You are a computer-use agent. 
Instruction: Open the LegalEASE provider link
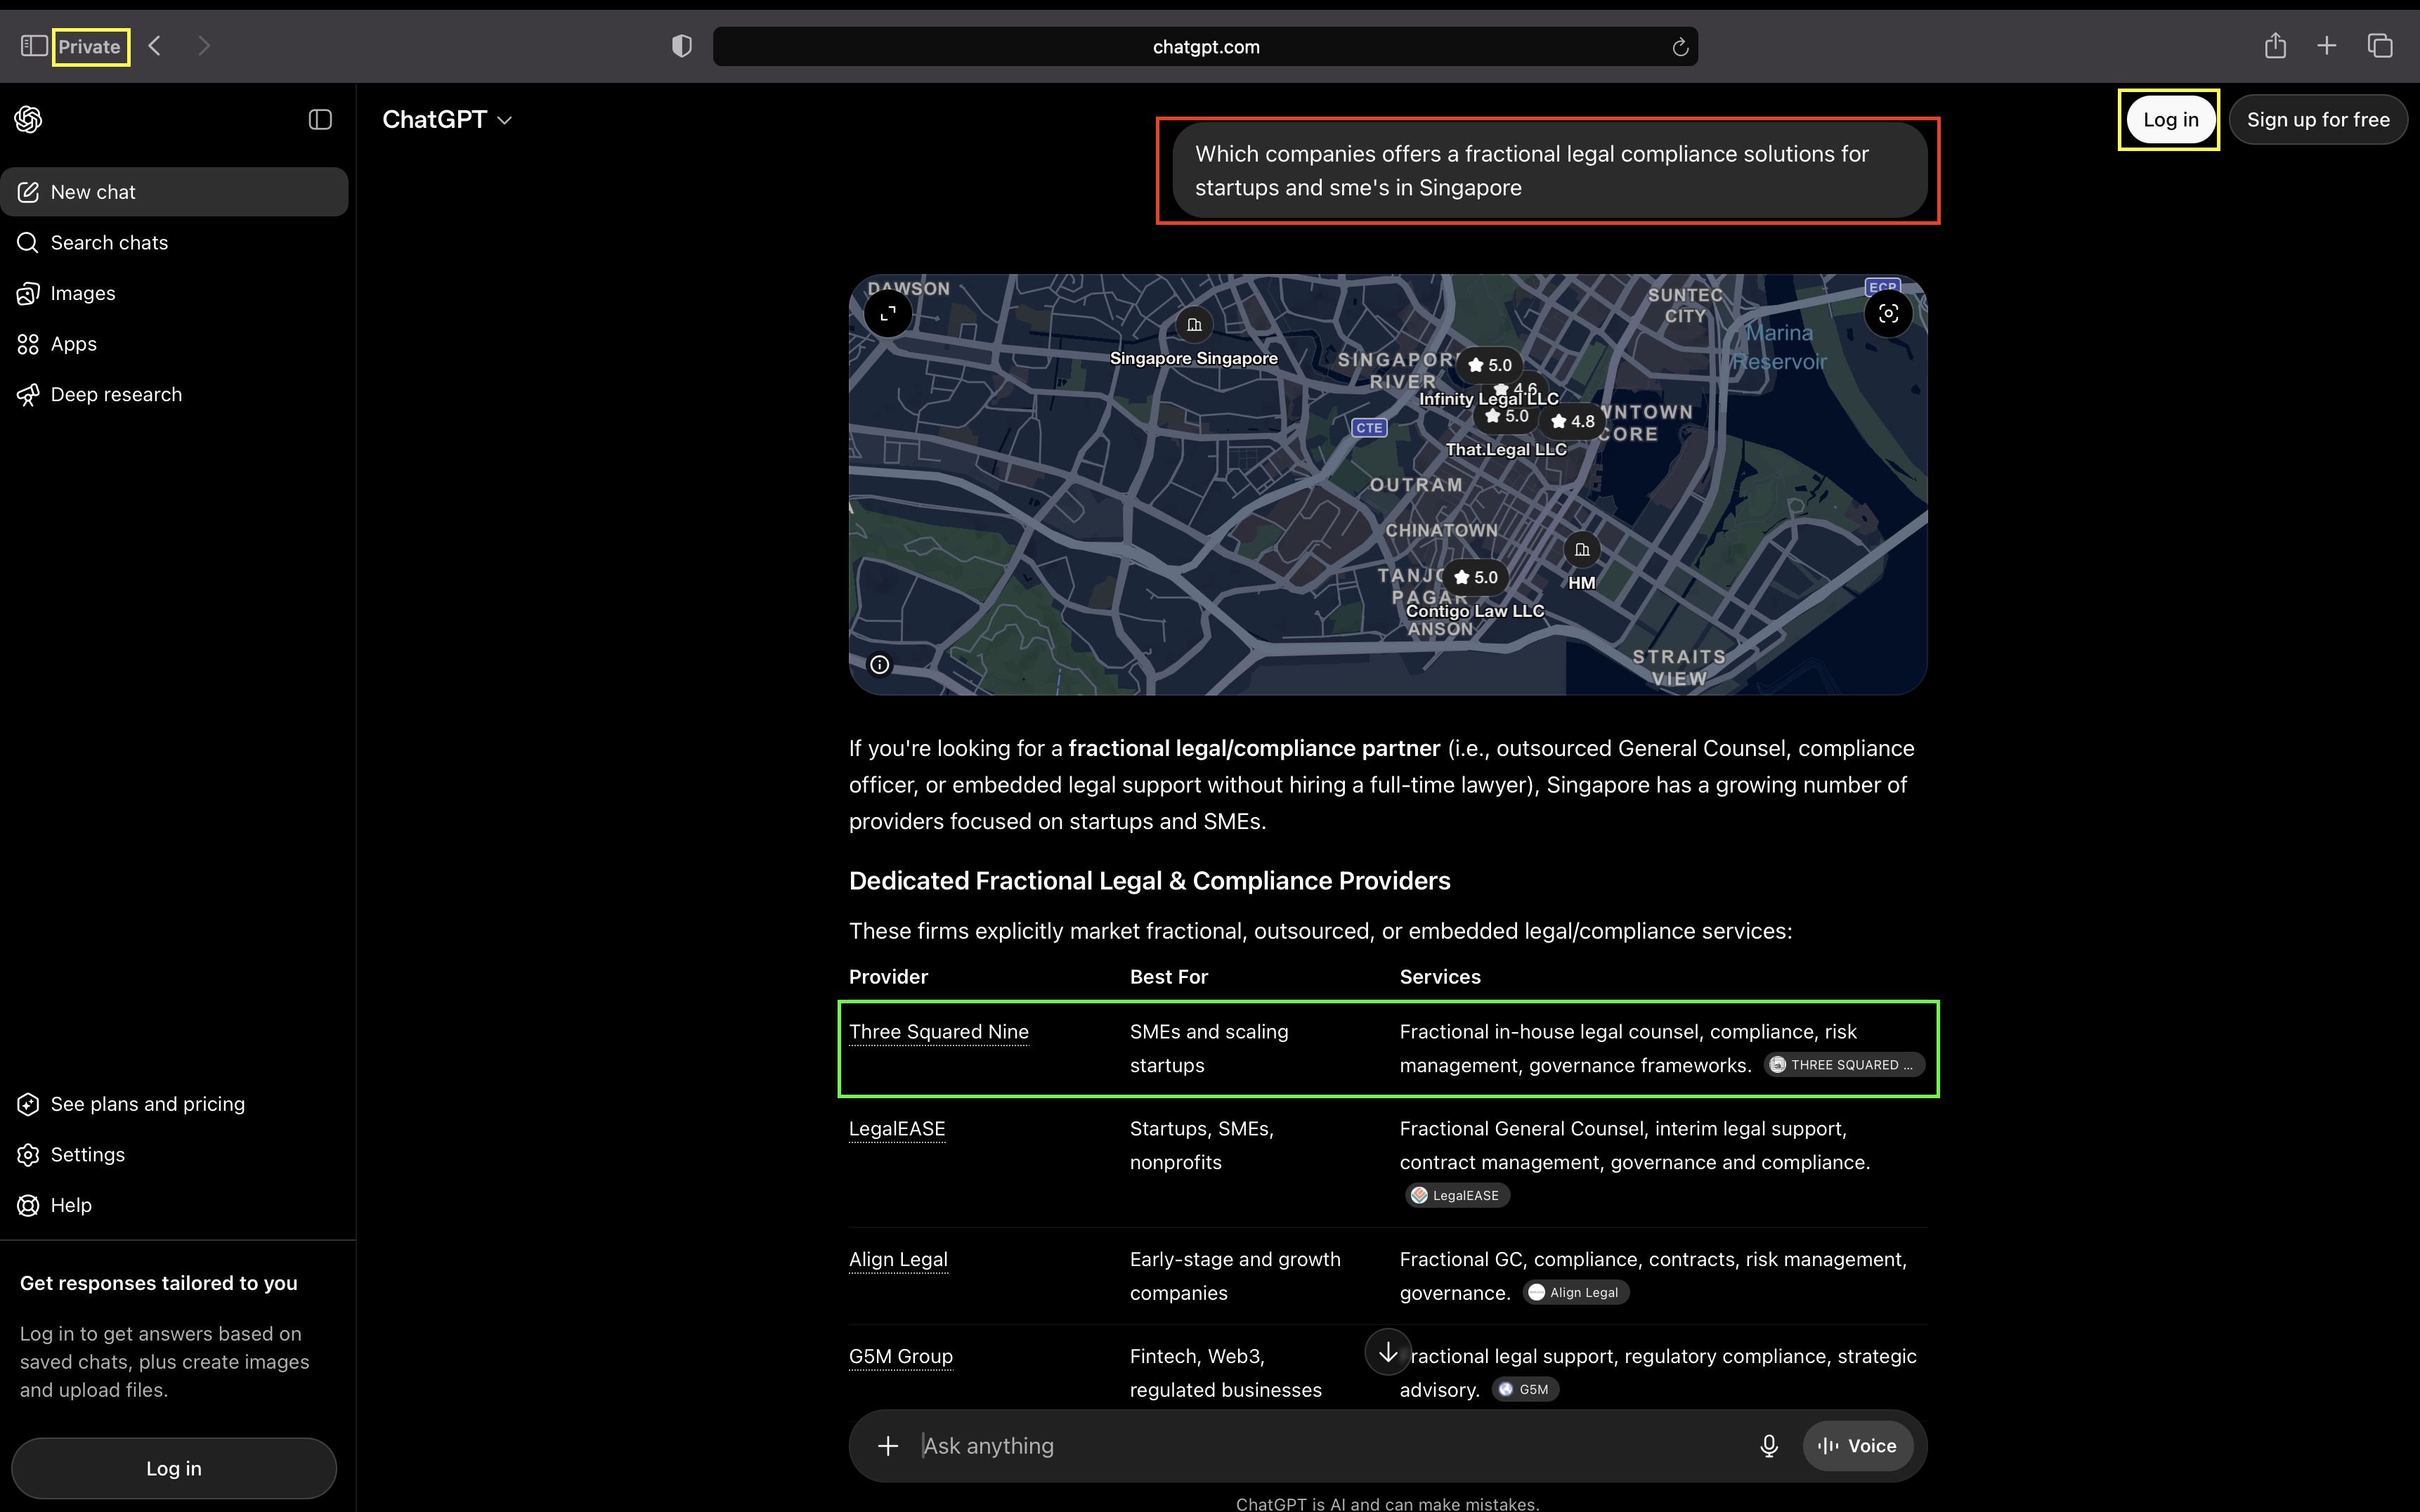pos(897,1129)
